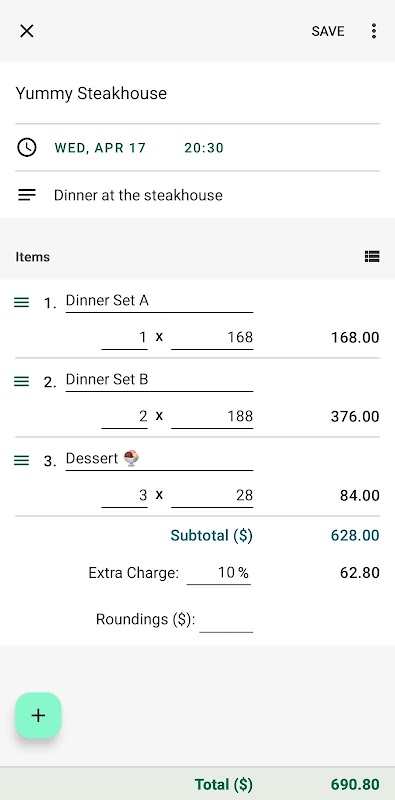
Task: Select the Dinner Set A name field
Action: click(159, 301)
